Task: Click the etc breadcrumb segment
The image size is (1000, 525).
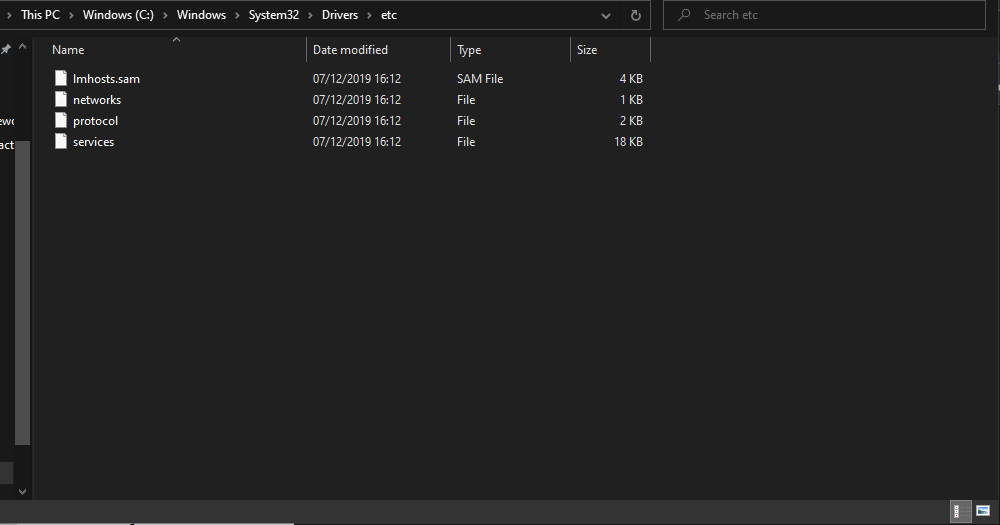Action: (389, 15)
